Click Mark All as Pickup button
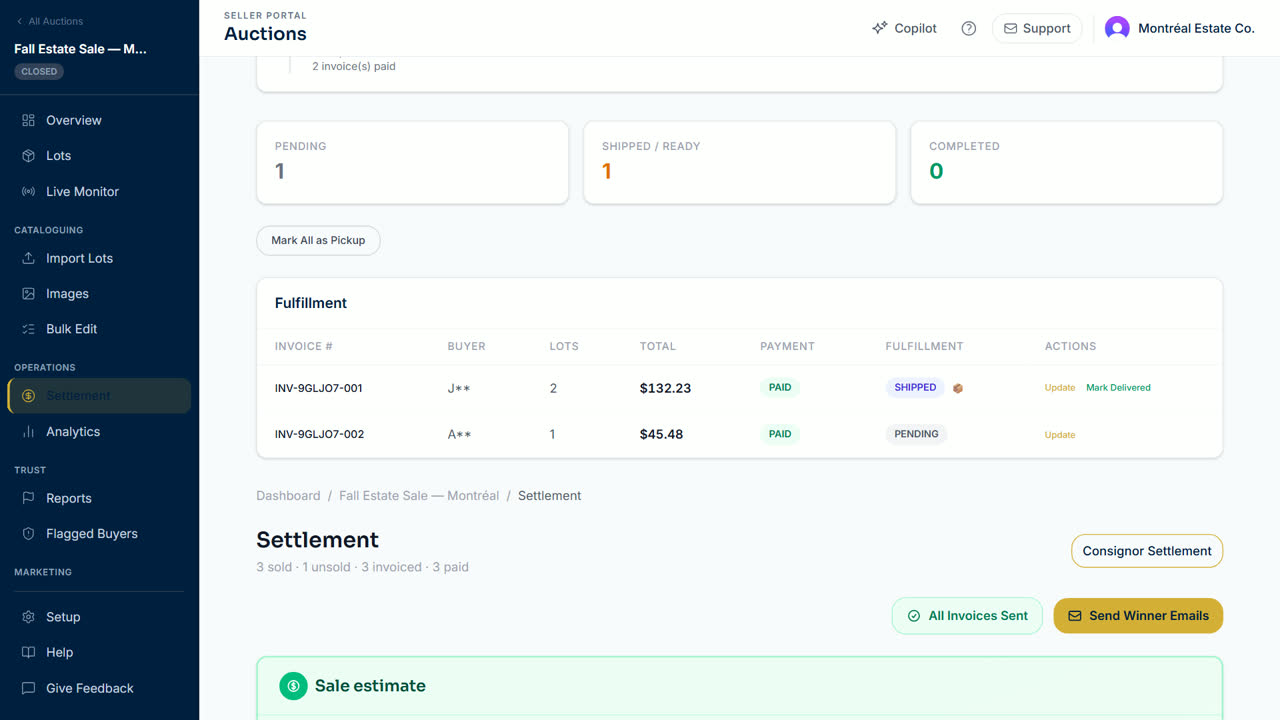Screen dimensions: 1280x720 pyautogui.click(x=318, y=240)
